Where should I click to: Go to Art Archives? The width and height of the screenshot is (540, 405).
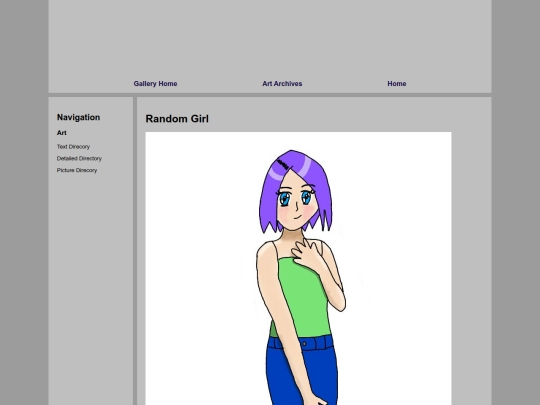click(282, 84)
